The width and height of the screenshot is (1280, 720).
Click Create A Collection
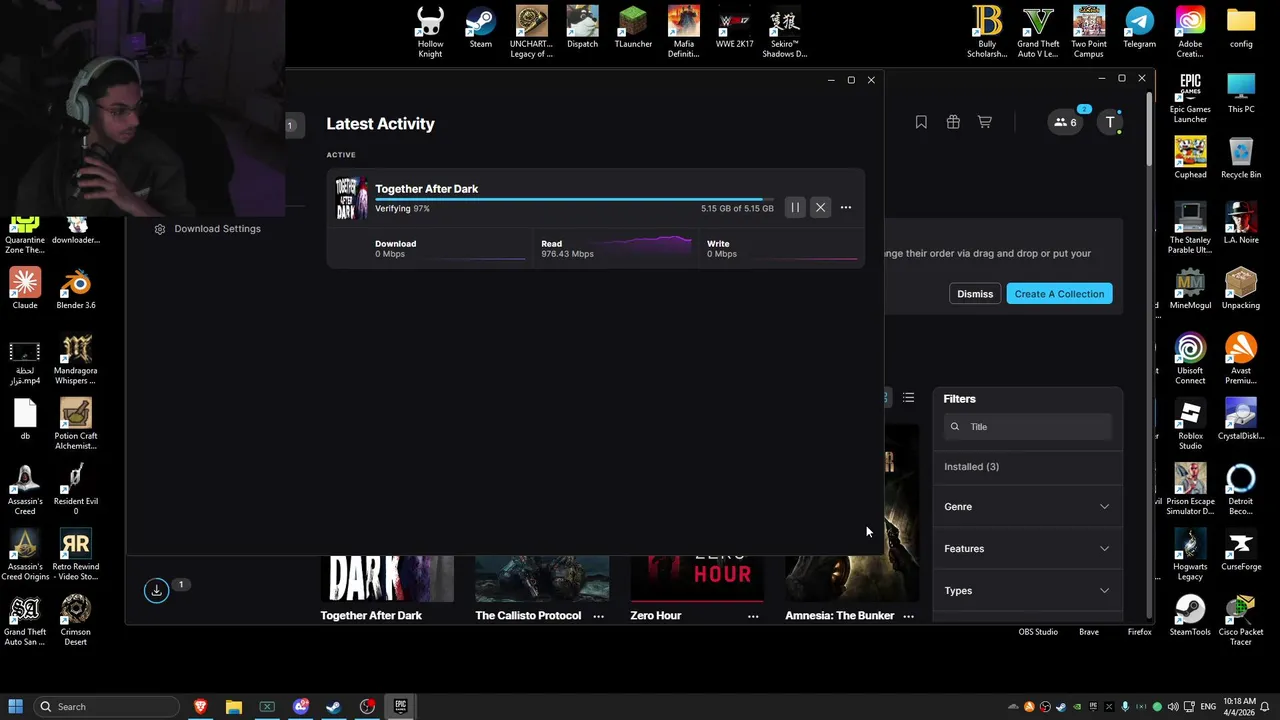pyautogui.click(x=1059, y=294)
